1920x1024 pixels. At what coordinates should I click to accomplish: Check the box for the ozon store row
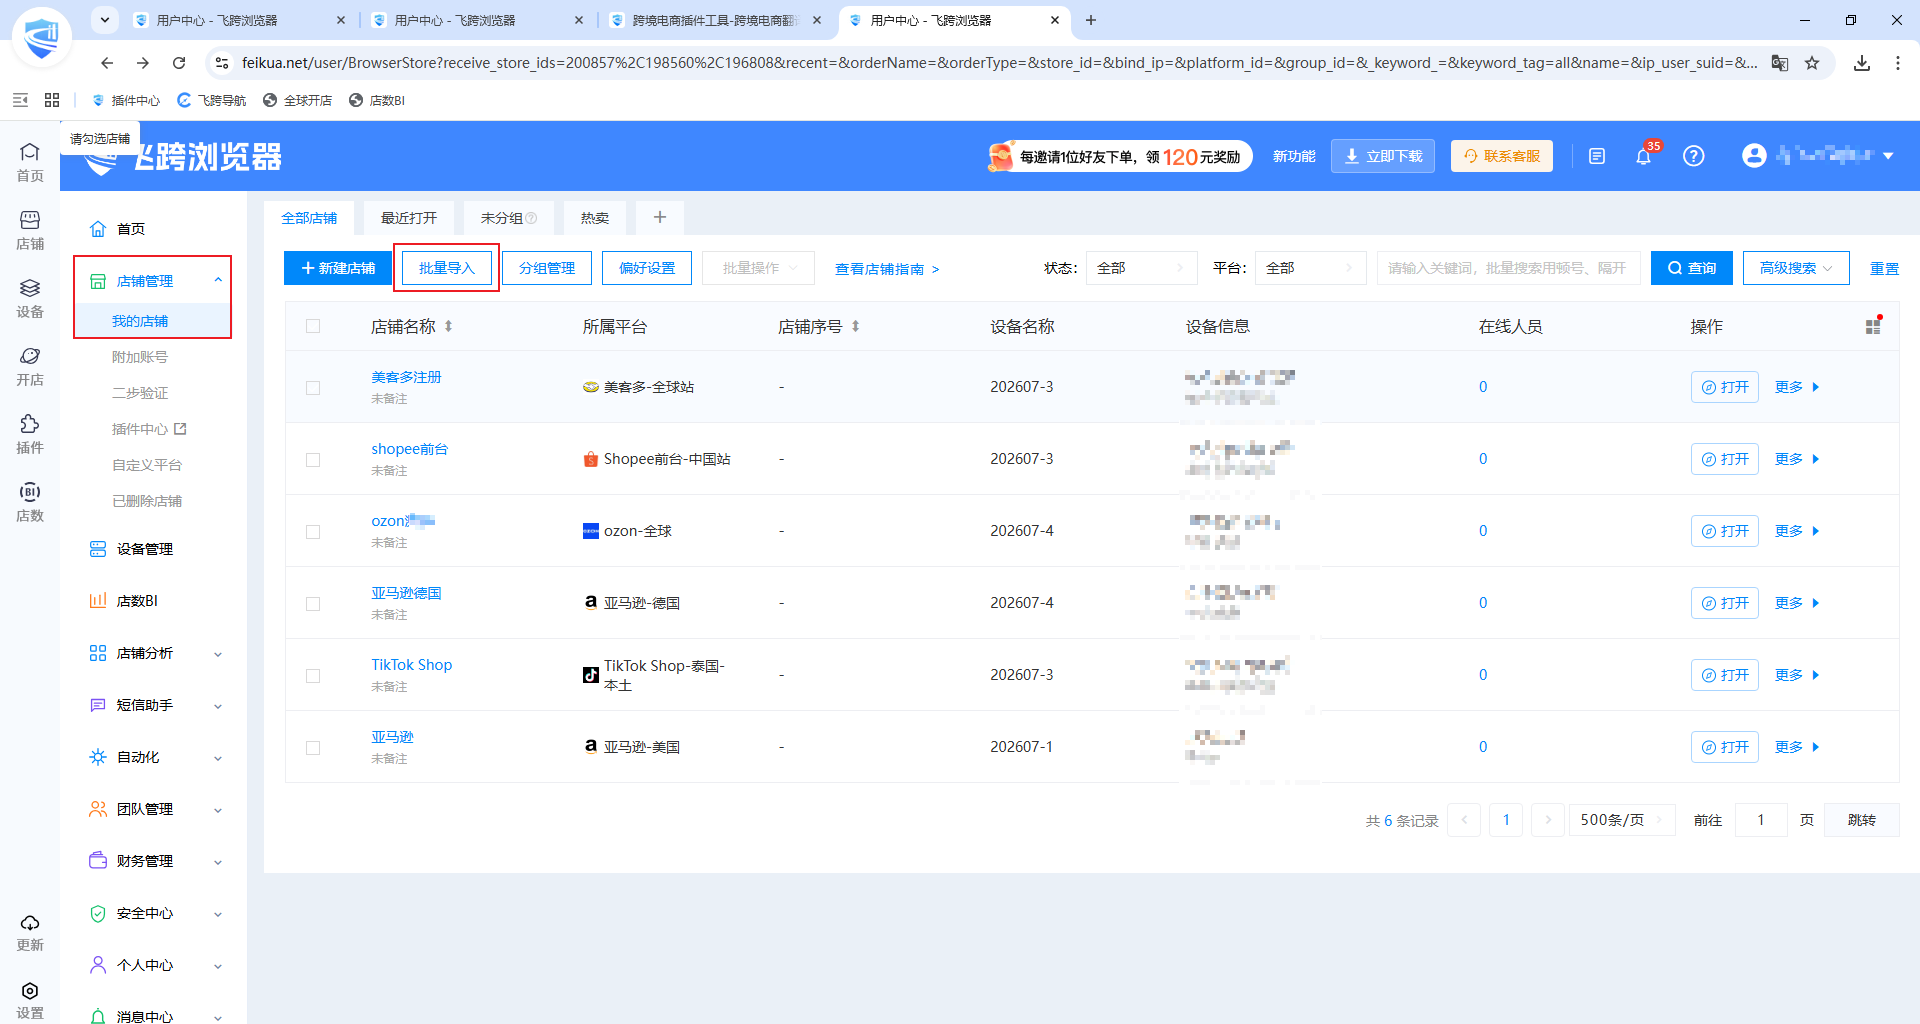(313, 532)
